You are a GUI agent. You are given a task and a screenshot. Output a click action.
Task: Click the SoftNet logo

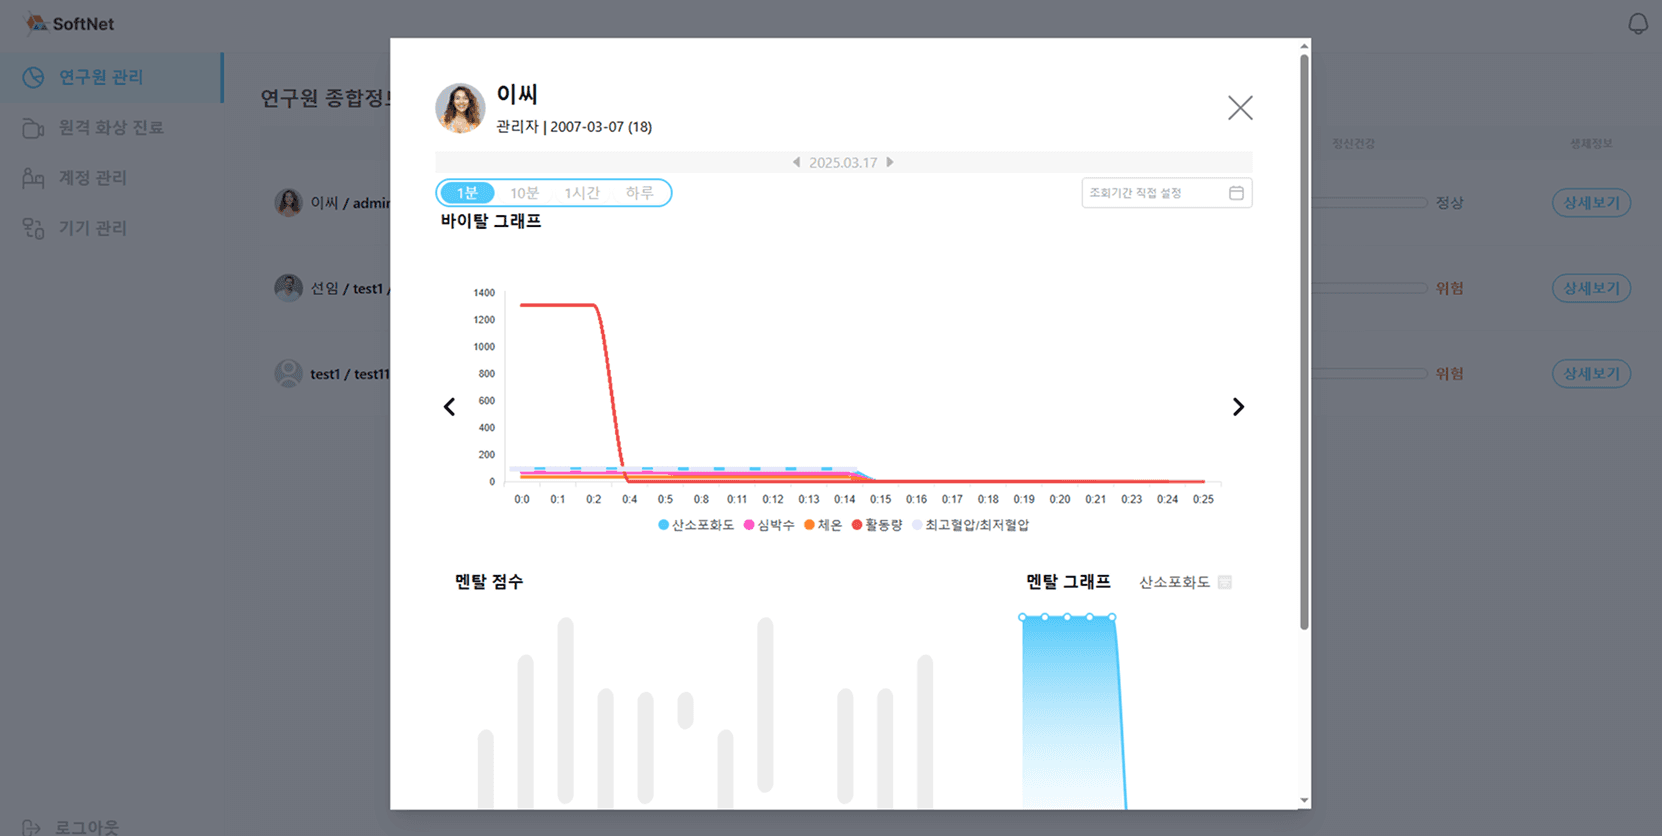(70, 23)
